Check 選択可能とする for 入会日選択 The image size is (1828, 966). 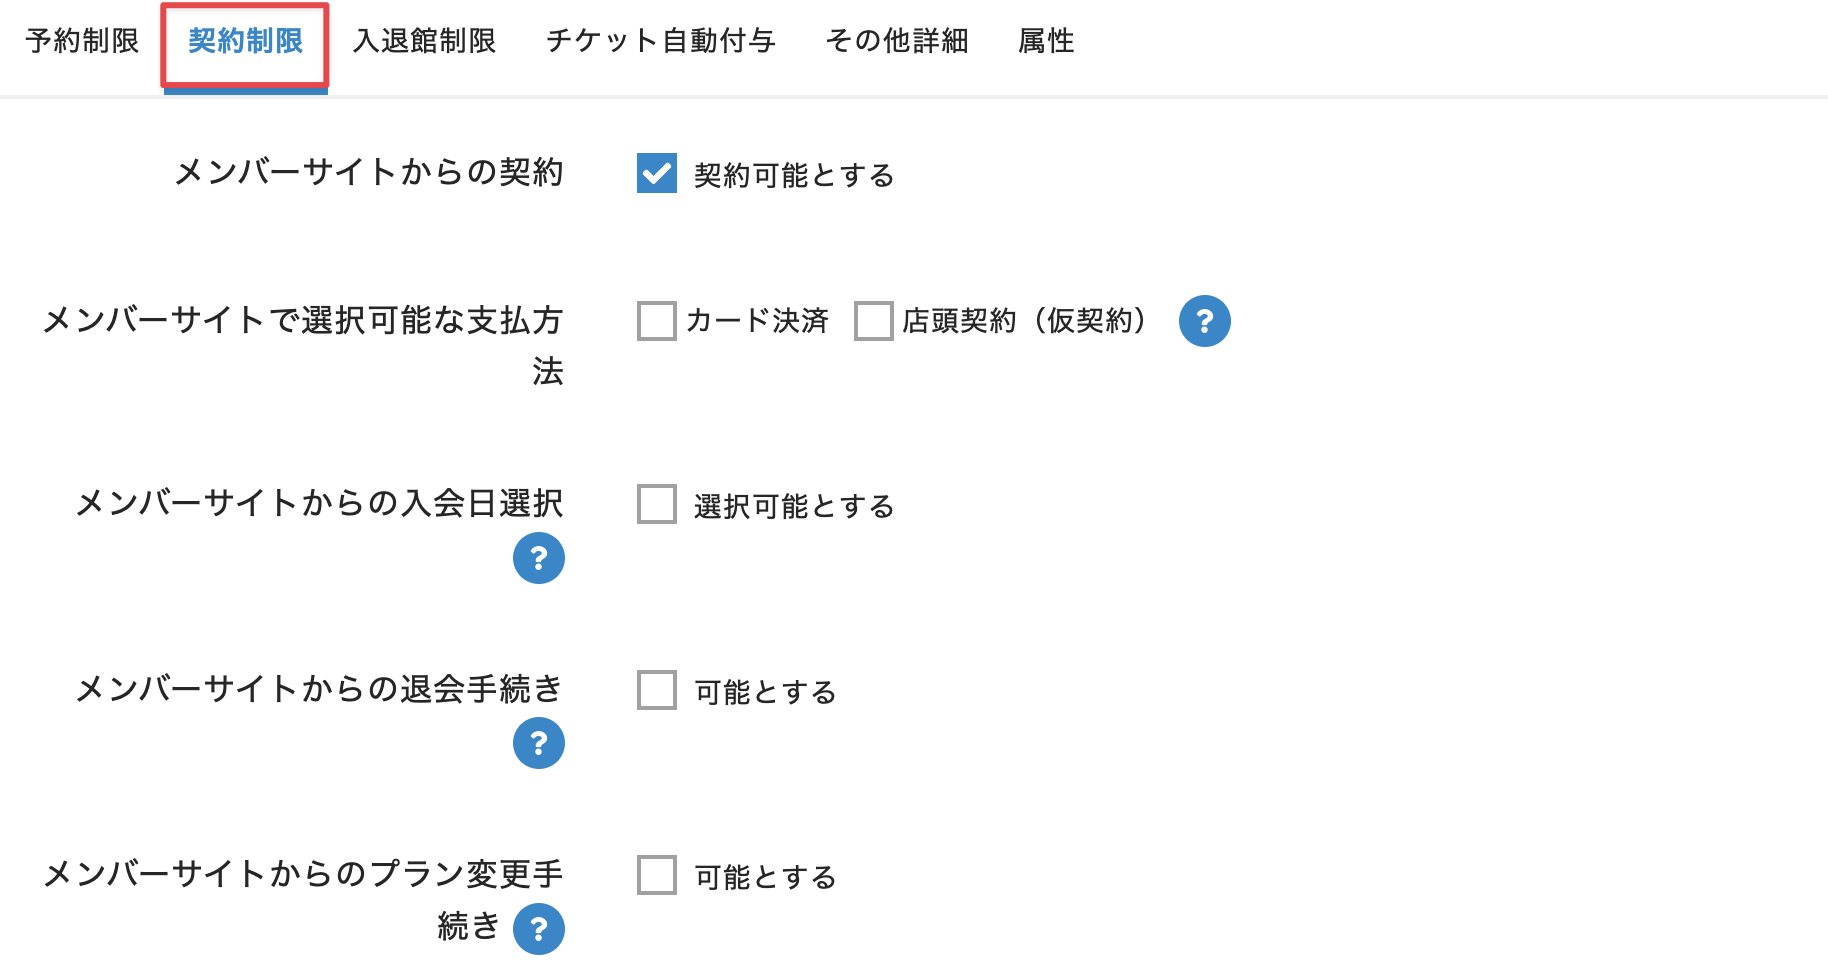[x=657, y=504]
